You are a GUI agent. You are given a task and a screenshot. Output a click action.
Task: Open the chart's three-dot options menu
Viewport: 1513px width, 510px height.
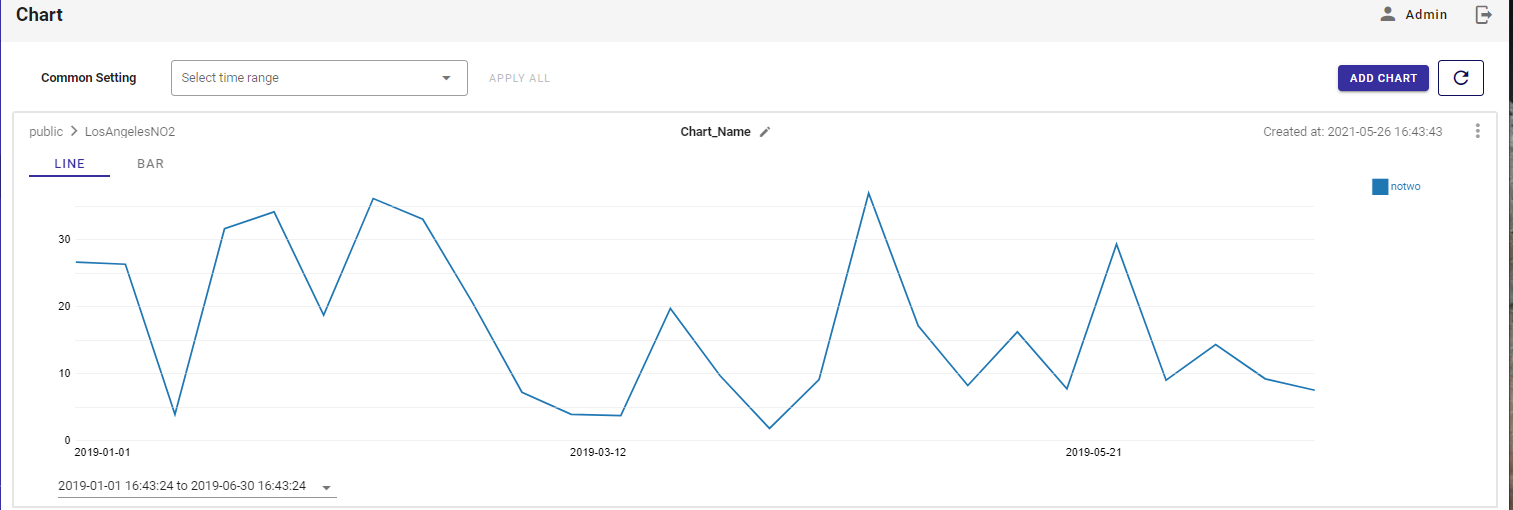tap(1477, 131)
